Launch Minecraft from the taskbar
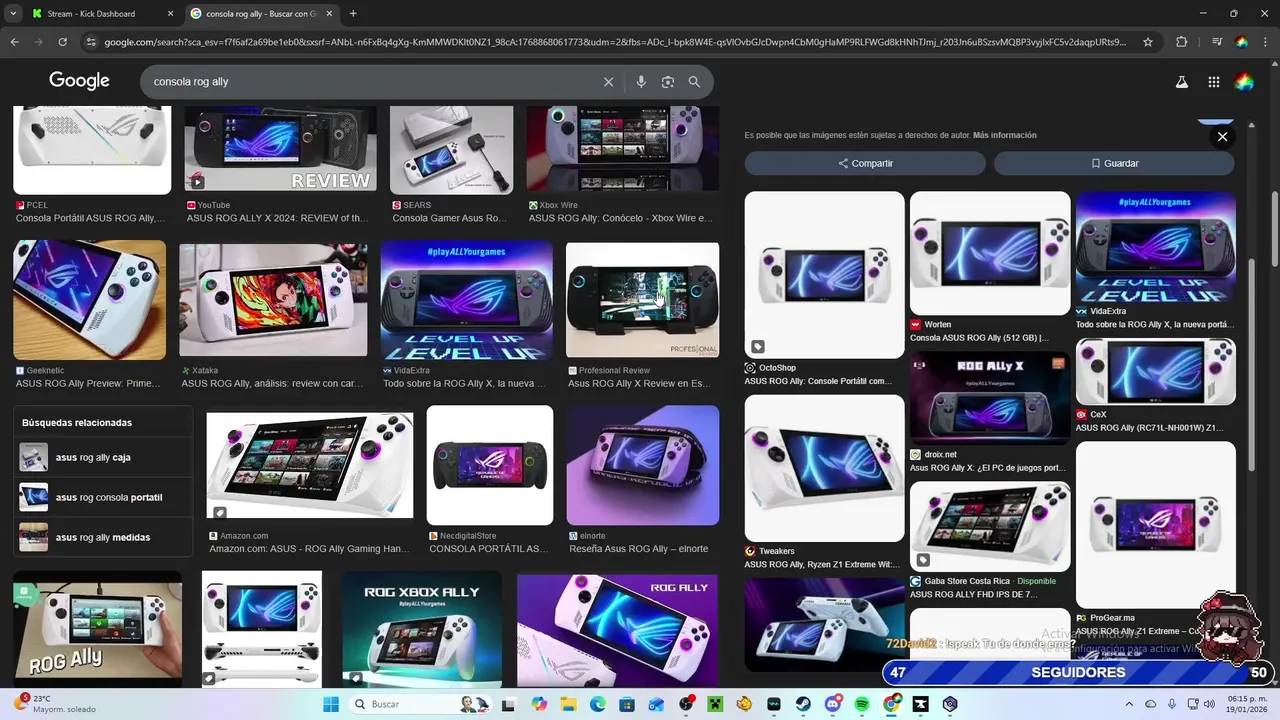This screenshot has width=1280, height=720. 716,704
